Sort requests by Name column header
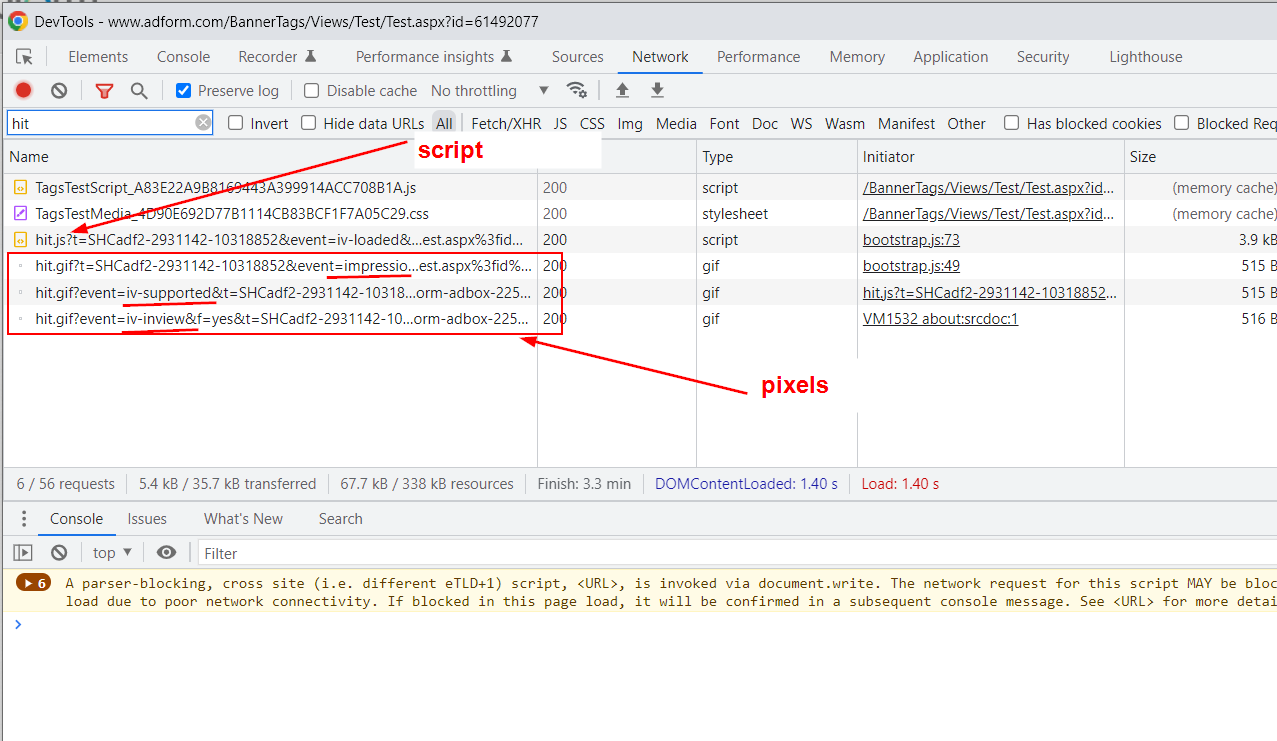 [270, 157]
